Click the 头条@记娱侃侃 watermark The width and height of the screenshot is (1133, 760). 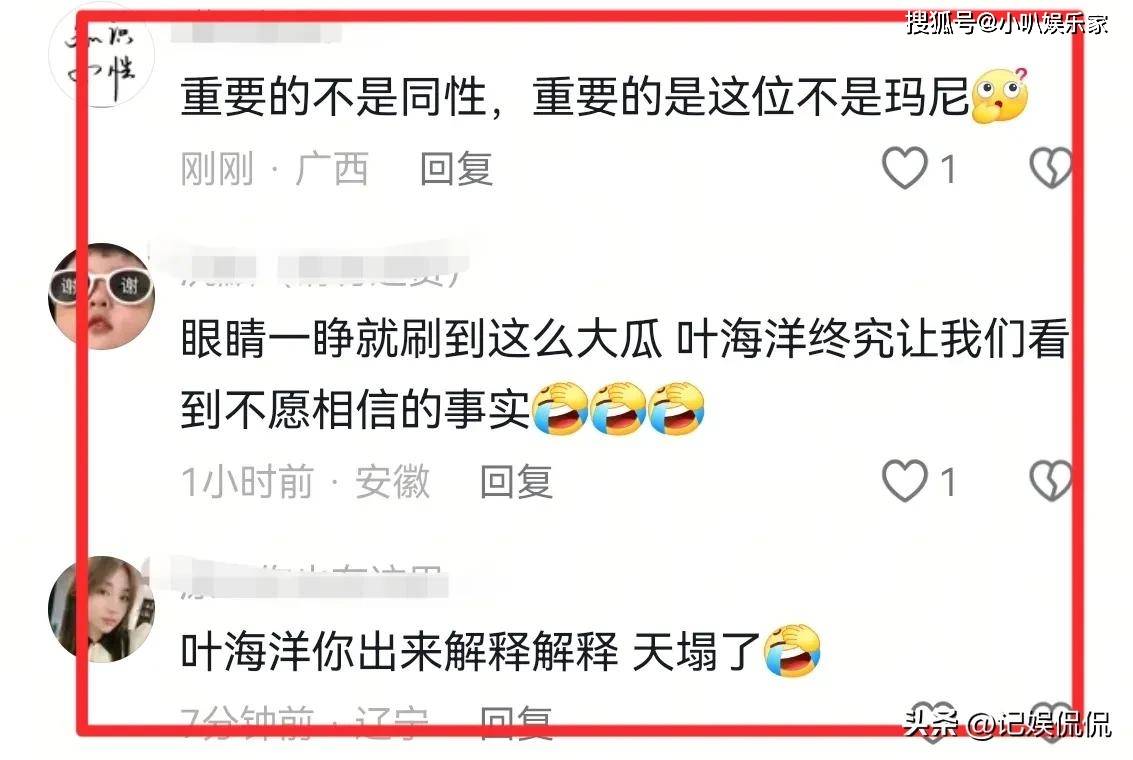point(1007,723)
